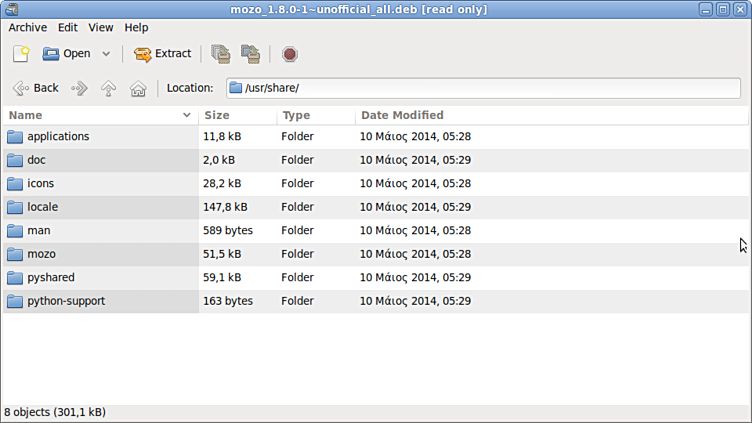Click the Open archive button

66,54
